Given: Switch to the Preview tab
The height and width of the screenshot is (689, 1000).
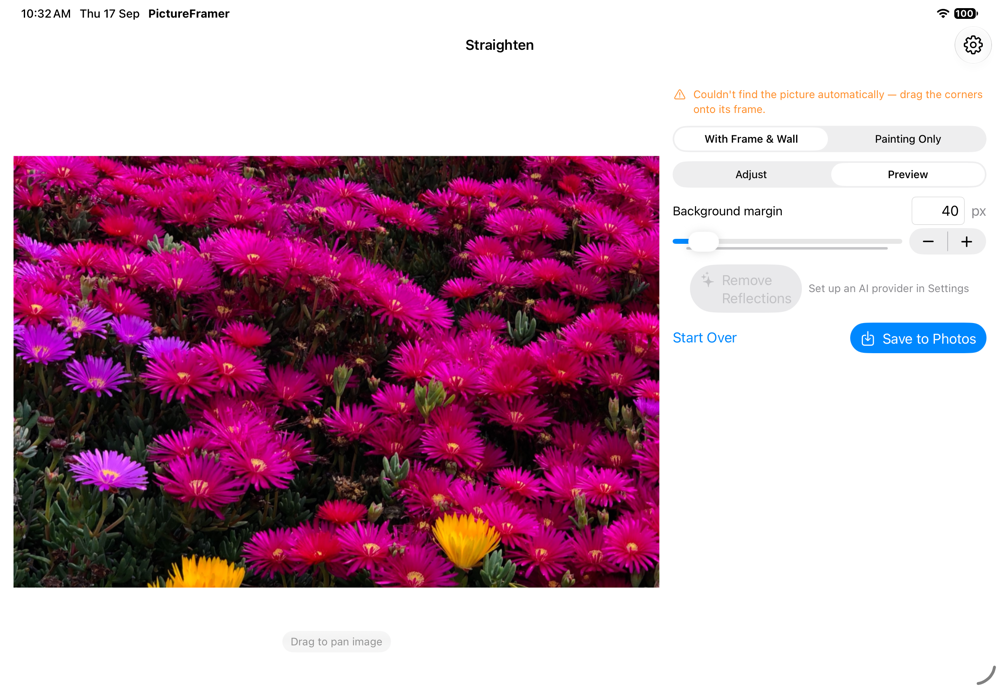Looking at the screenshot, I should click(907, 174).
